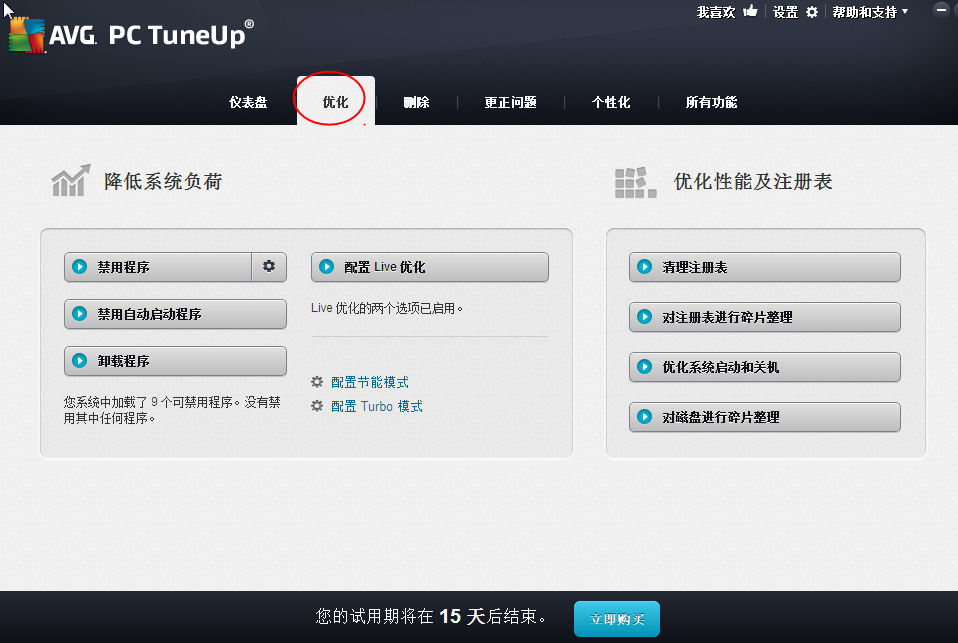Open the 配置 Turbo 模式 link

[376, 406]
